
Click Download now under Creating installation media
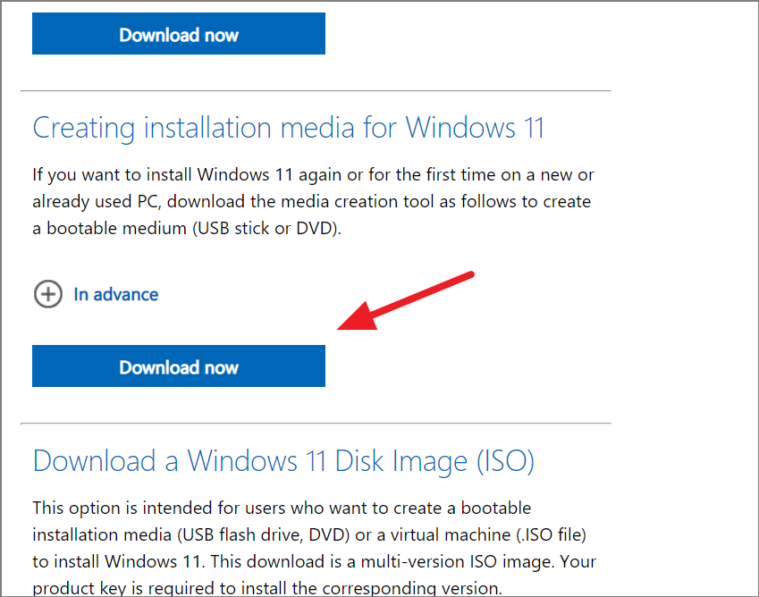click(179, 366)
